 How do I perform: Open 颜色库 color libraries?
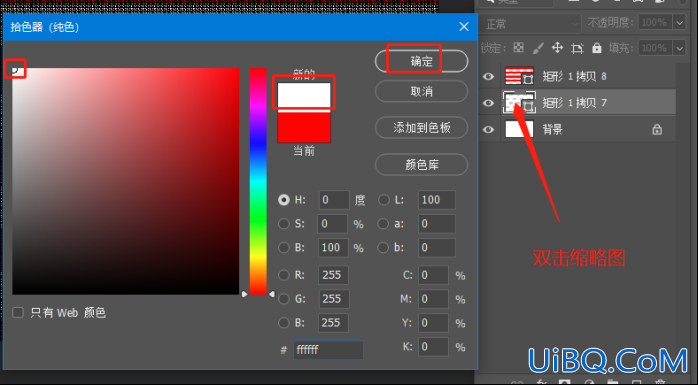[421, 165]
